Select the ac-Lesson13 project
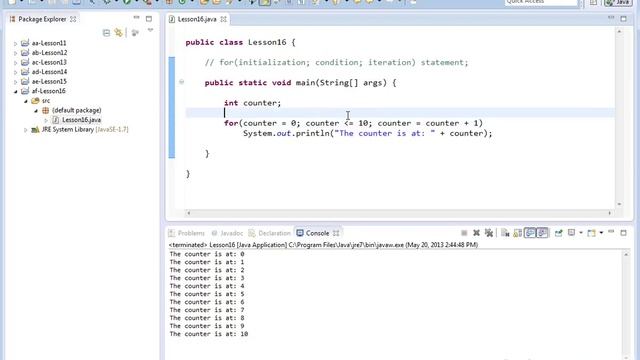This screenshot has height=360, width=640. tap(49, 62)
